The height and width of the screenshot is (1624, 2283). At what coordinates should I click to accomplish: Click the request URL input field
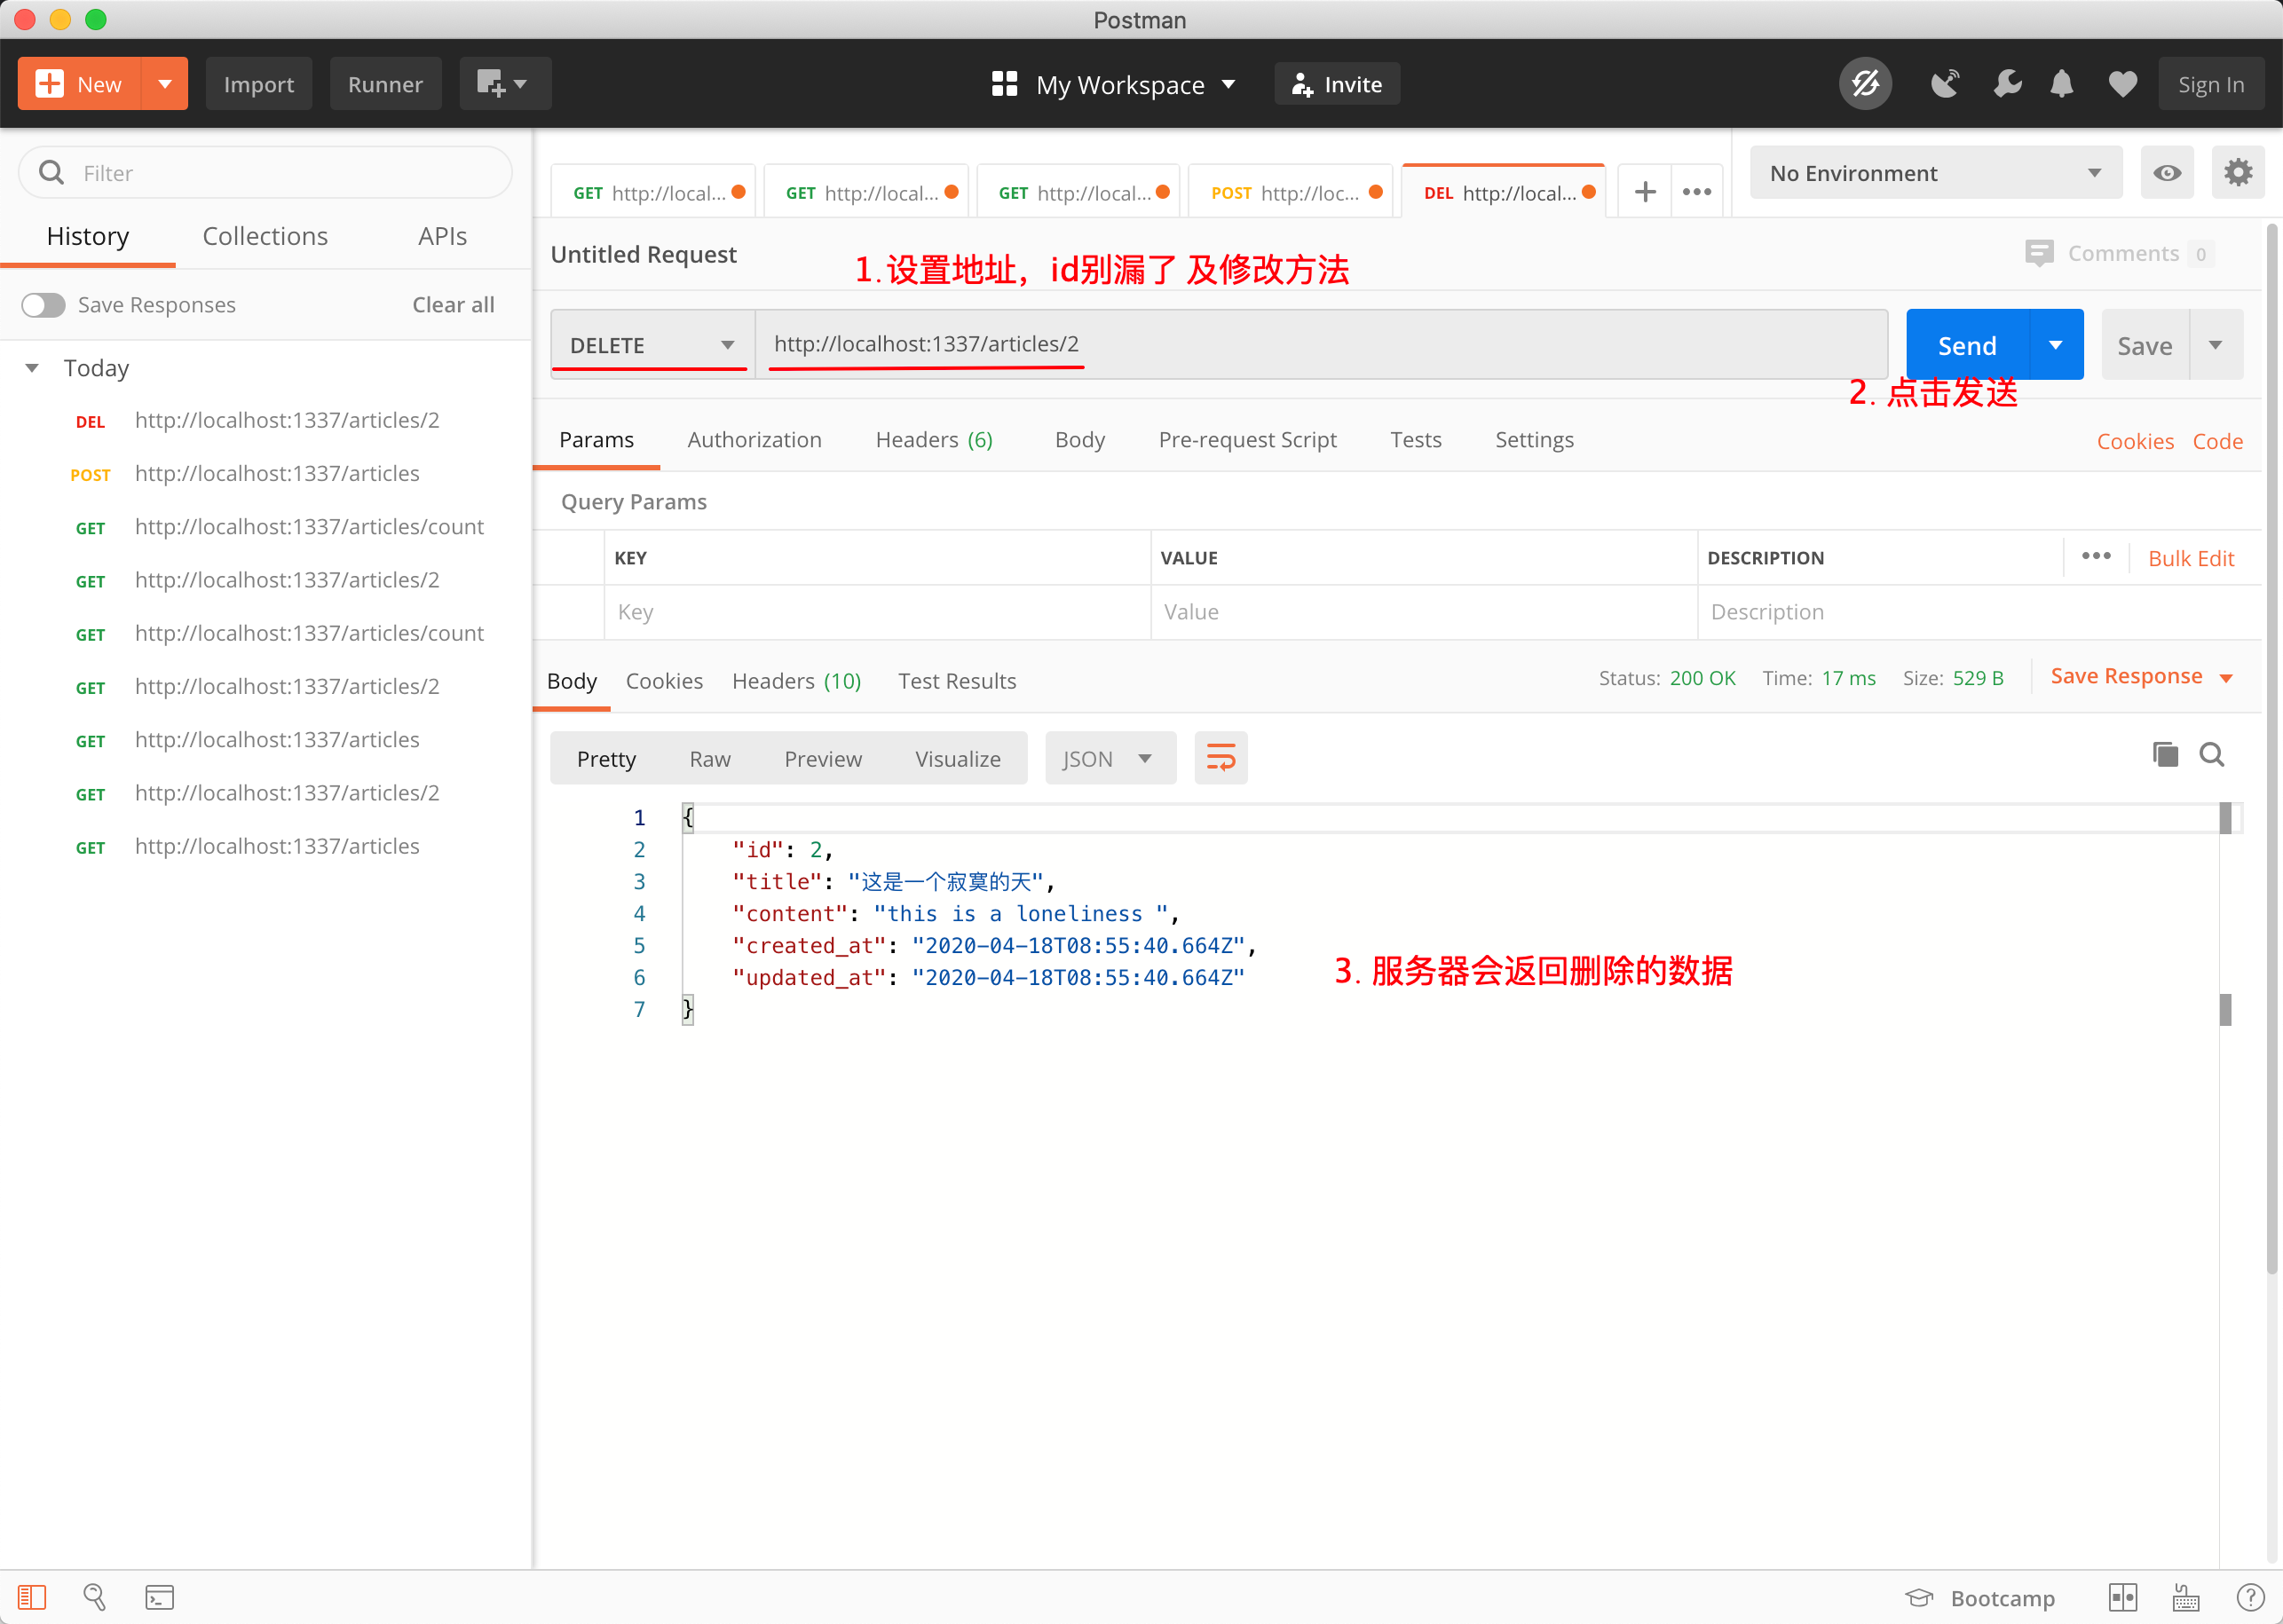pos(1320,344)
